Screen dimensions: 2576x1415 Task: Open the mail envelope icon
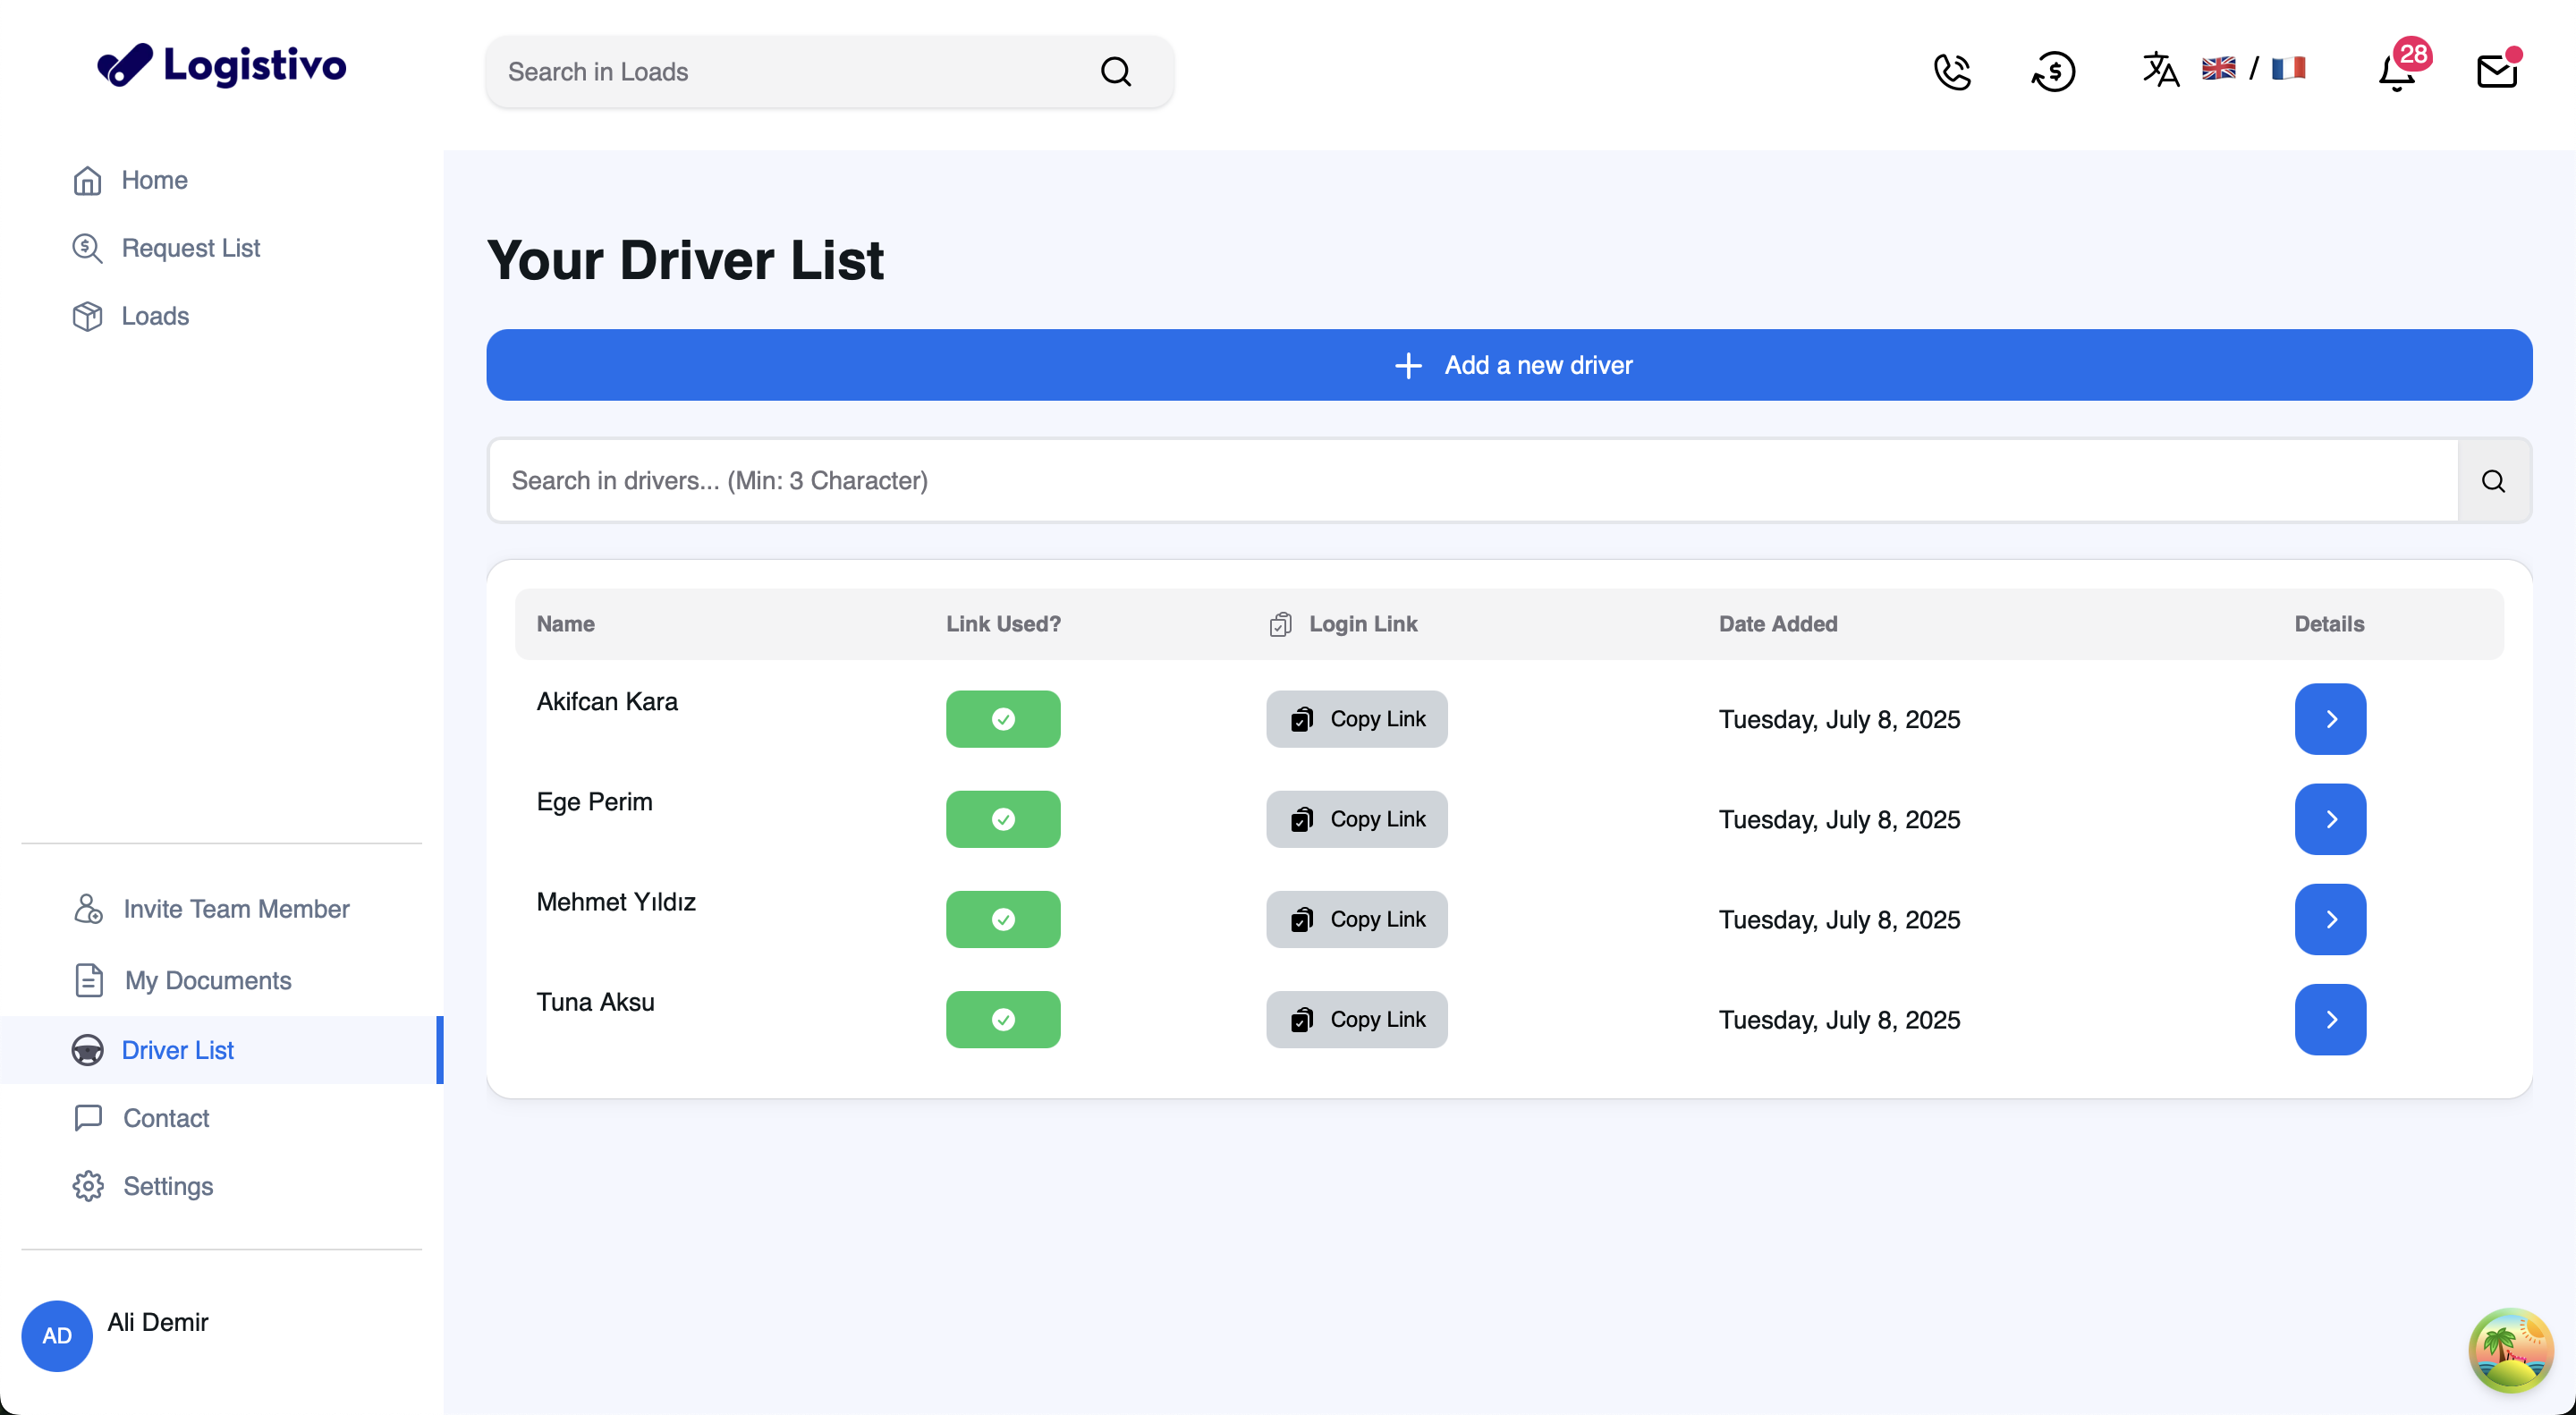tap(2496, 71)
